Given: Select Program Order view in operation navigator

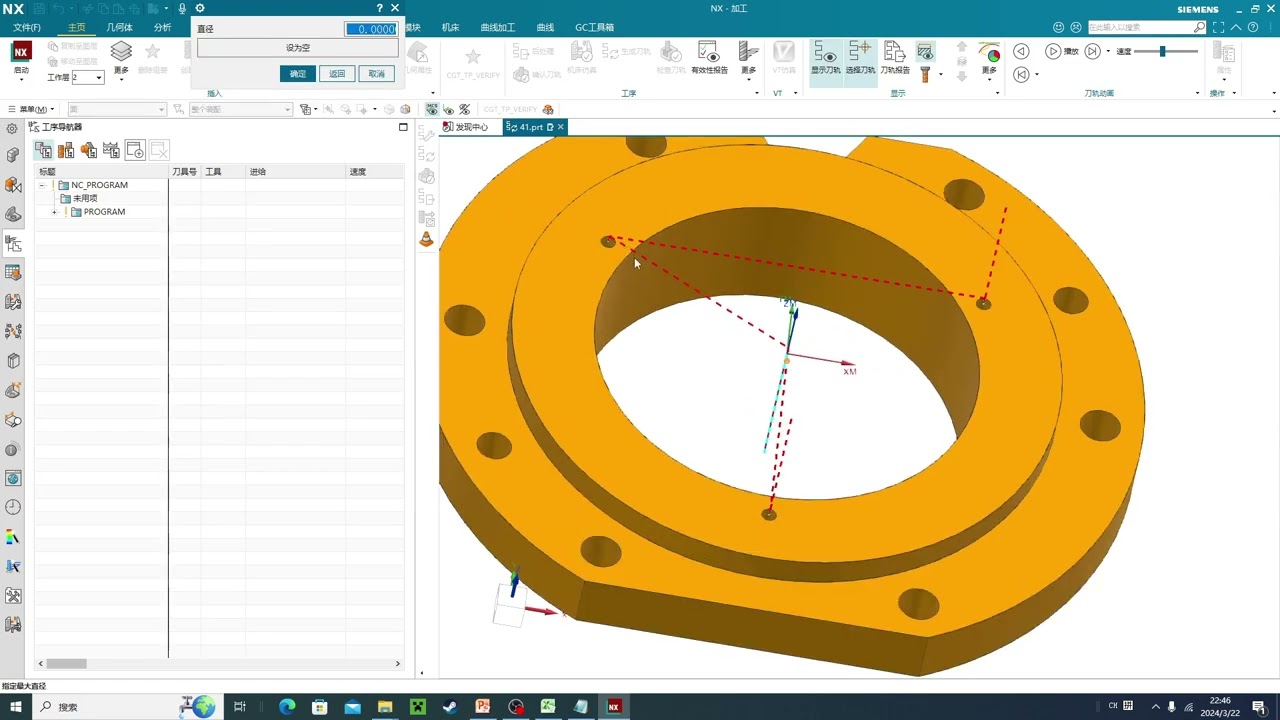Looking at the screenshot, I should coord(43,150).
